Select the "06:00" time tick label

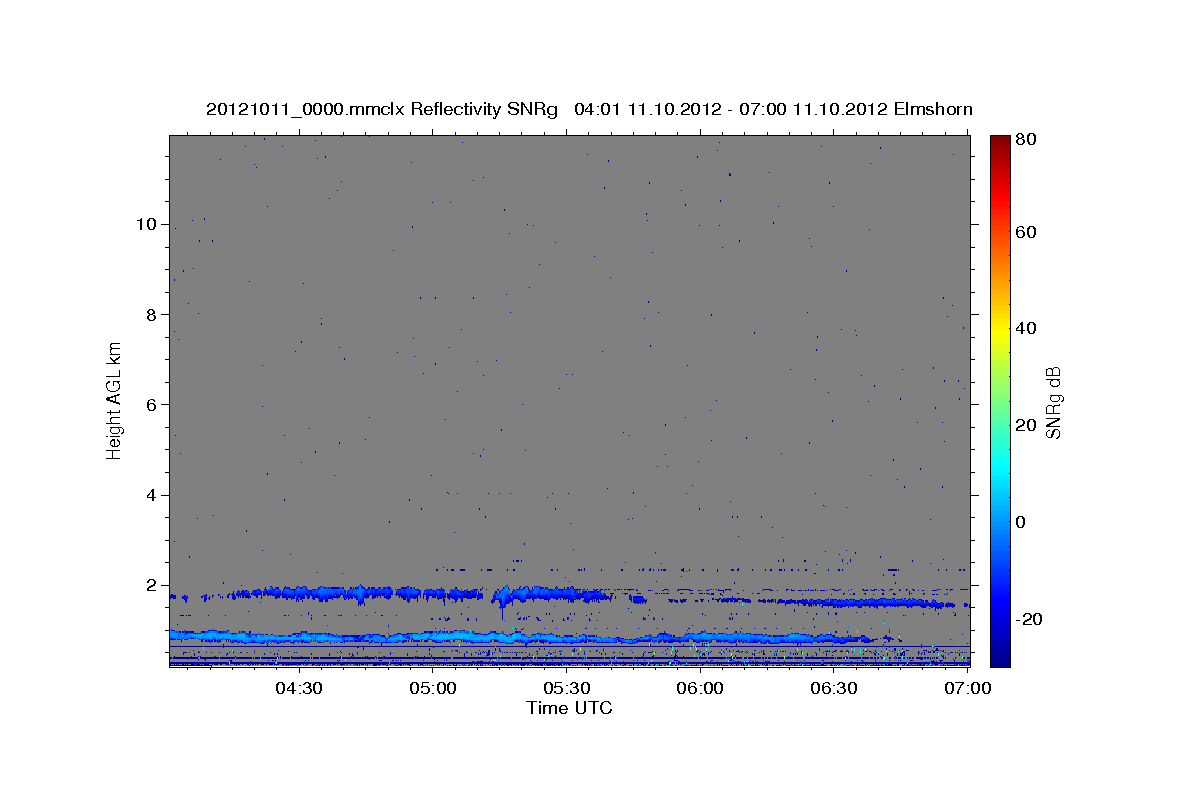point(700,688)
